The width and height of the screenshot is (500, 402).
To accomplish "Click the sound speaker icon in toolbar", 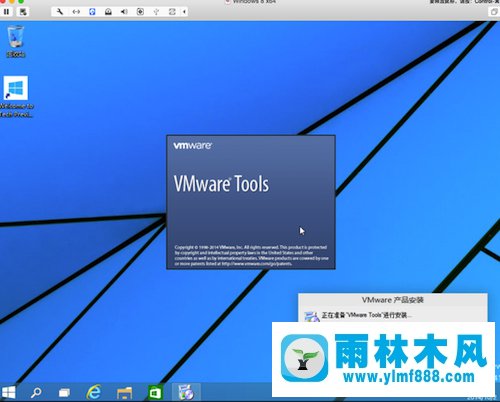I will (x=124, y=12).
